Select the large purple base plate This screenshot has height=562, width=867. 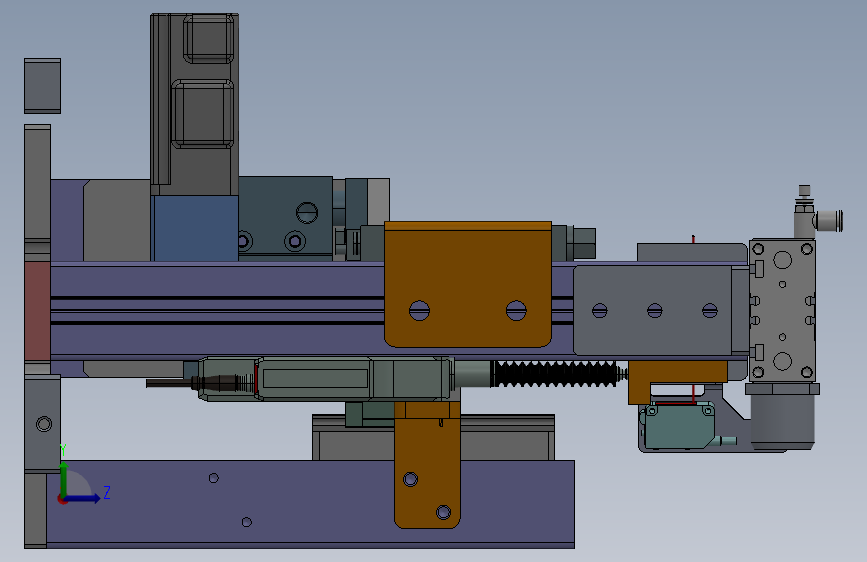[x=310, y=504]
